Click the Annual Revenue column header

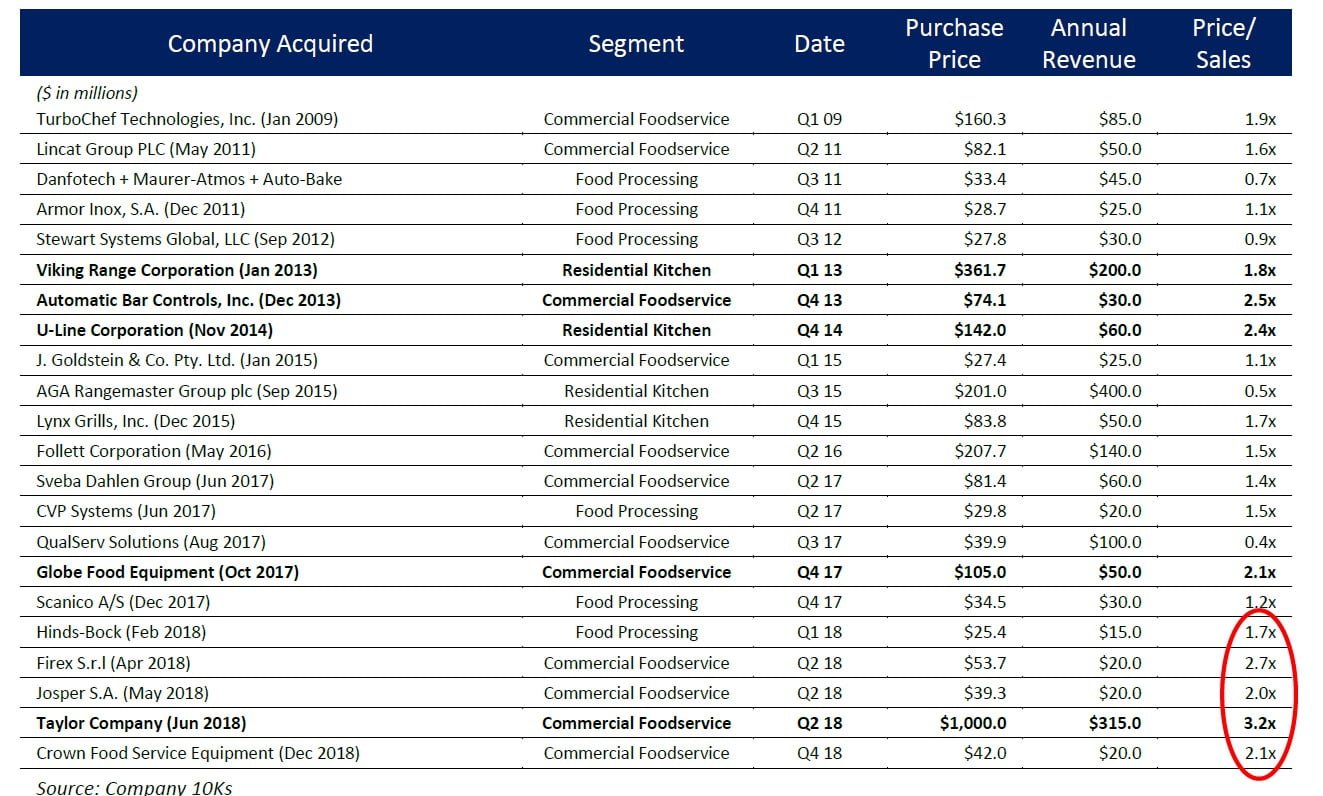pos(1089,44)
